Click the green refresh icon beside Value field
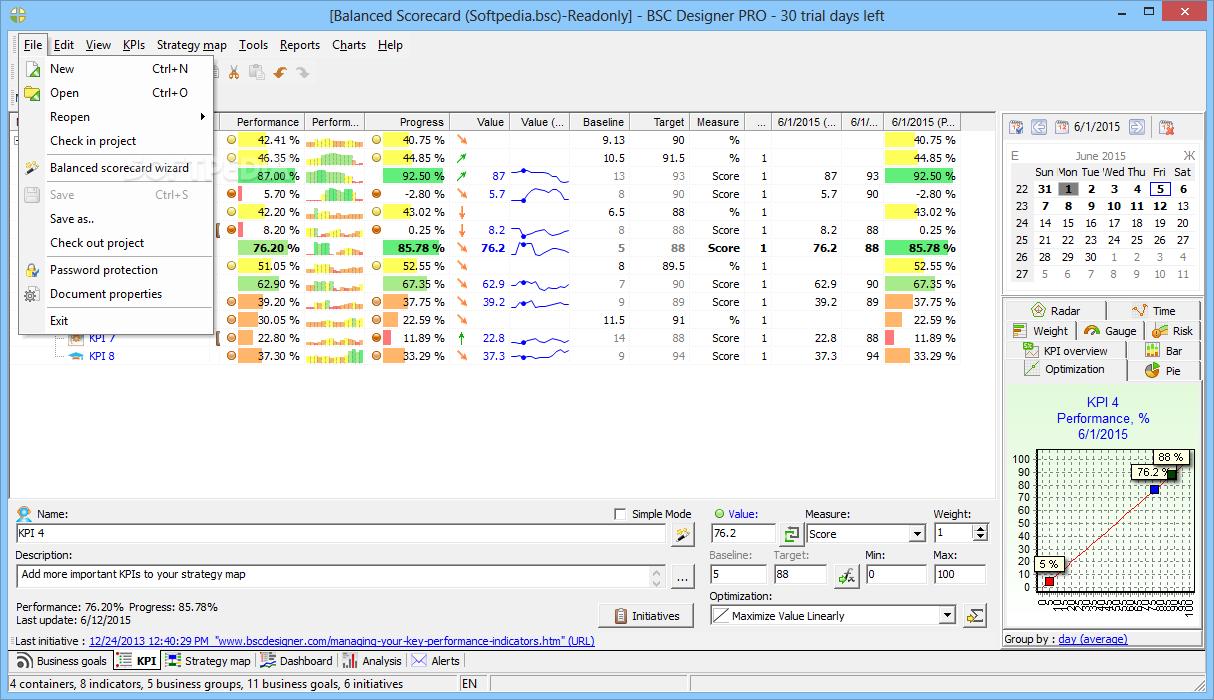This screenshot has height=700, width=1214. click(791, 534)
